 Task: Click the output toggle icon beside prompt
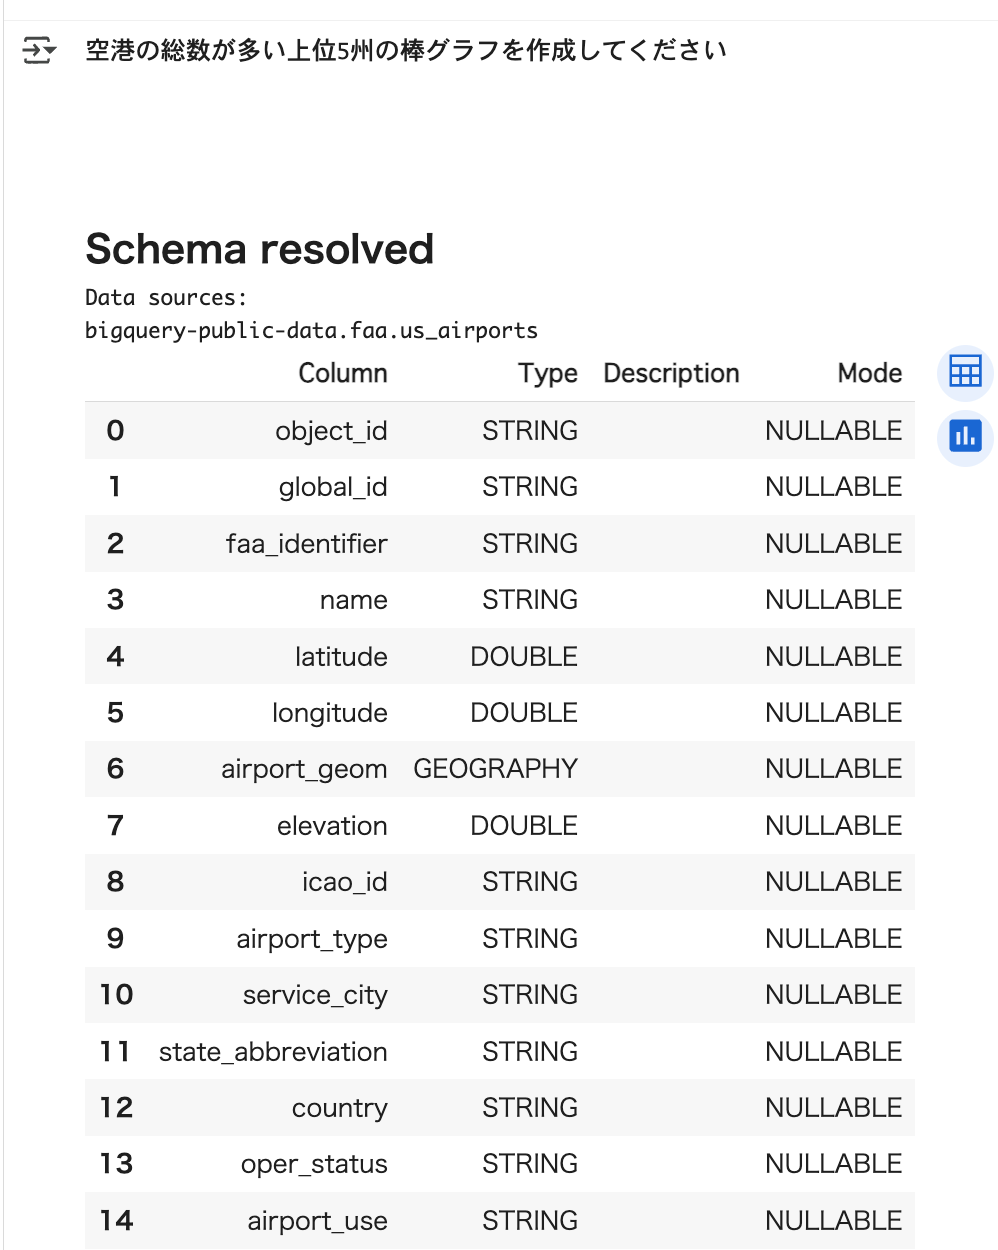[x=39, y=50]
